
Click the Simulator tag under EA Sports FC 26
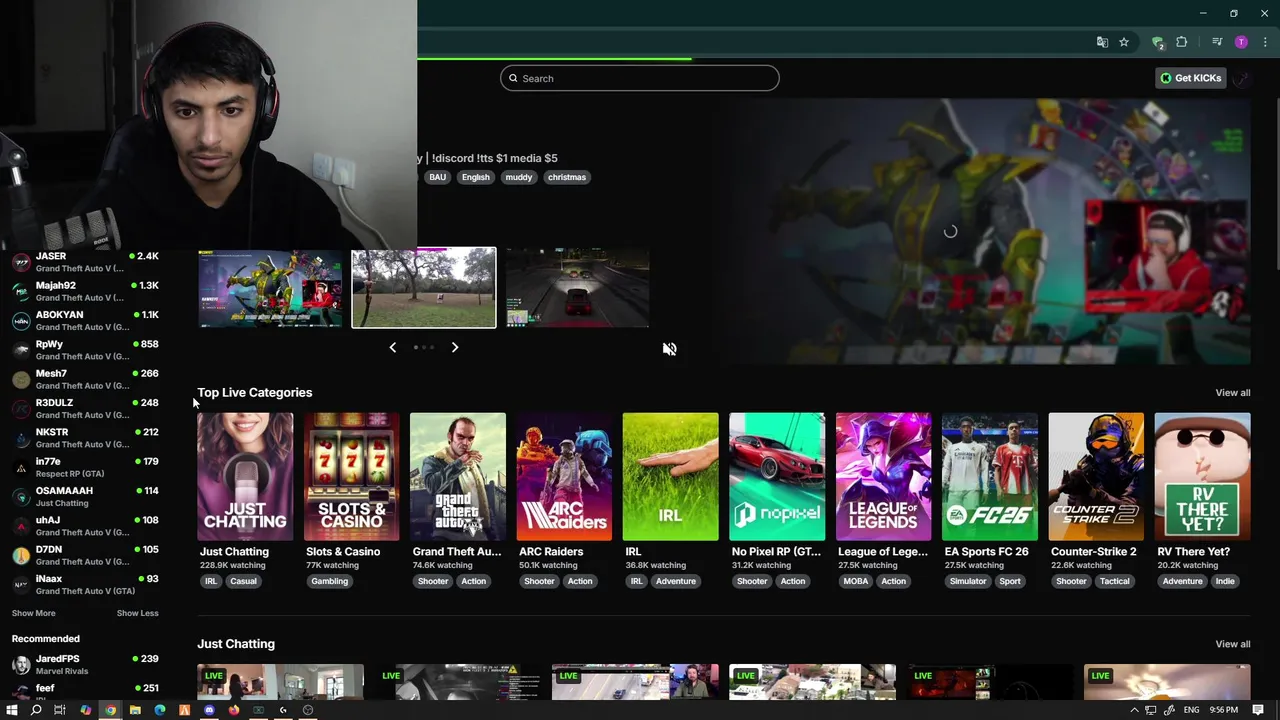click(x=968, y=581)
